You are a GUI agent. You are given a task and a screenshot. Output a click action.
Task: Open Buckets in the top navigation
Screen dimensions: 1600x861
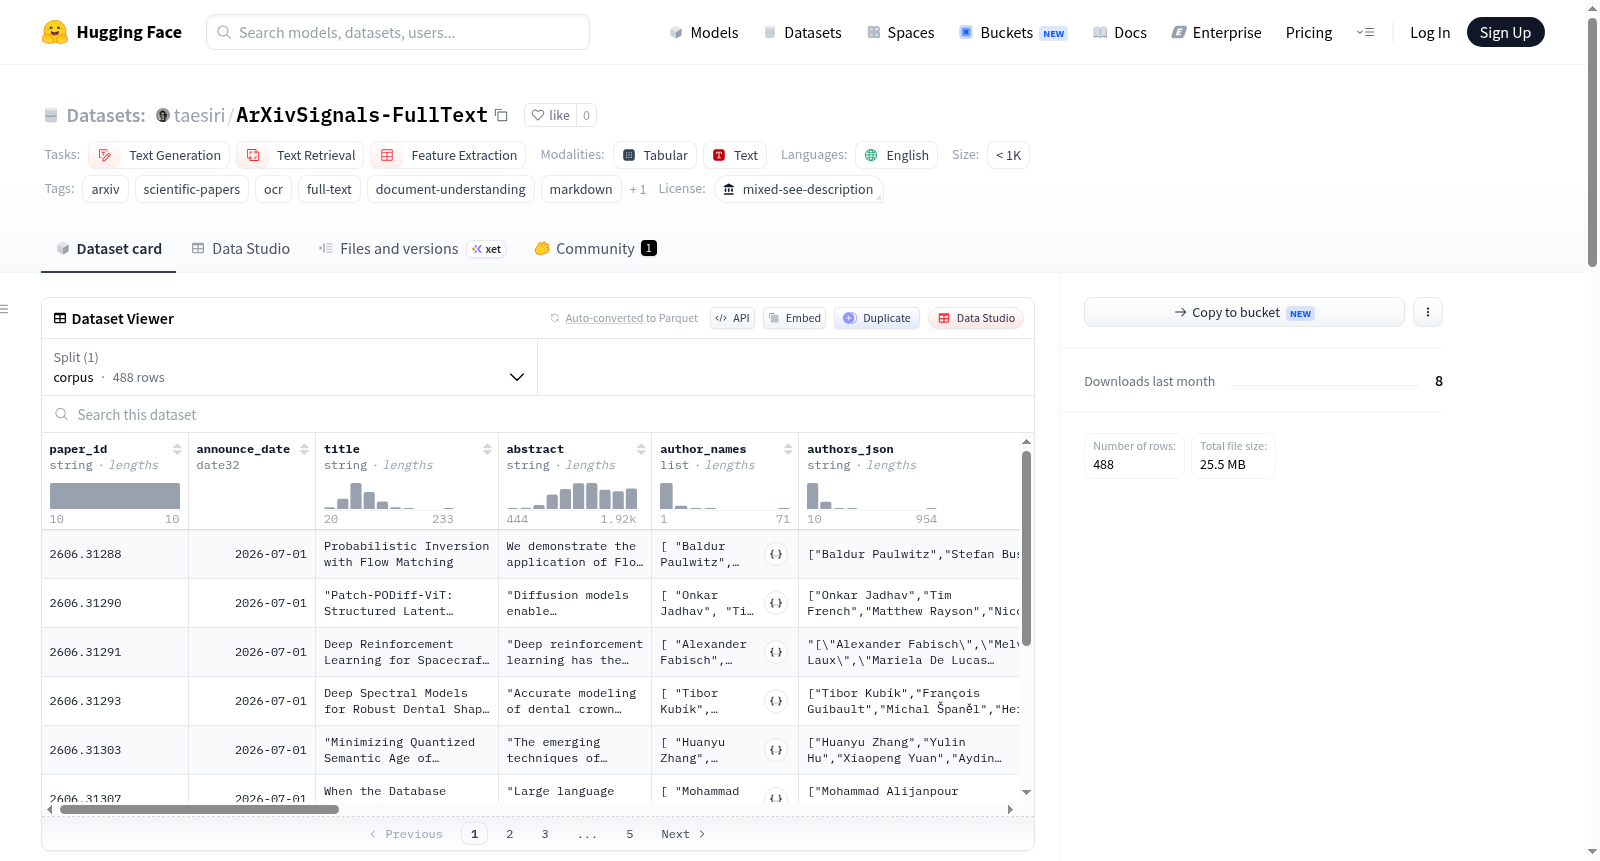[x=1013, y=33]
